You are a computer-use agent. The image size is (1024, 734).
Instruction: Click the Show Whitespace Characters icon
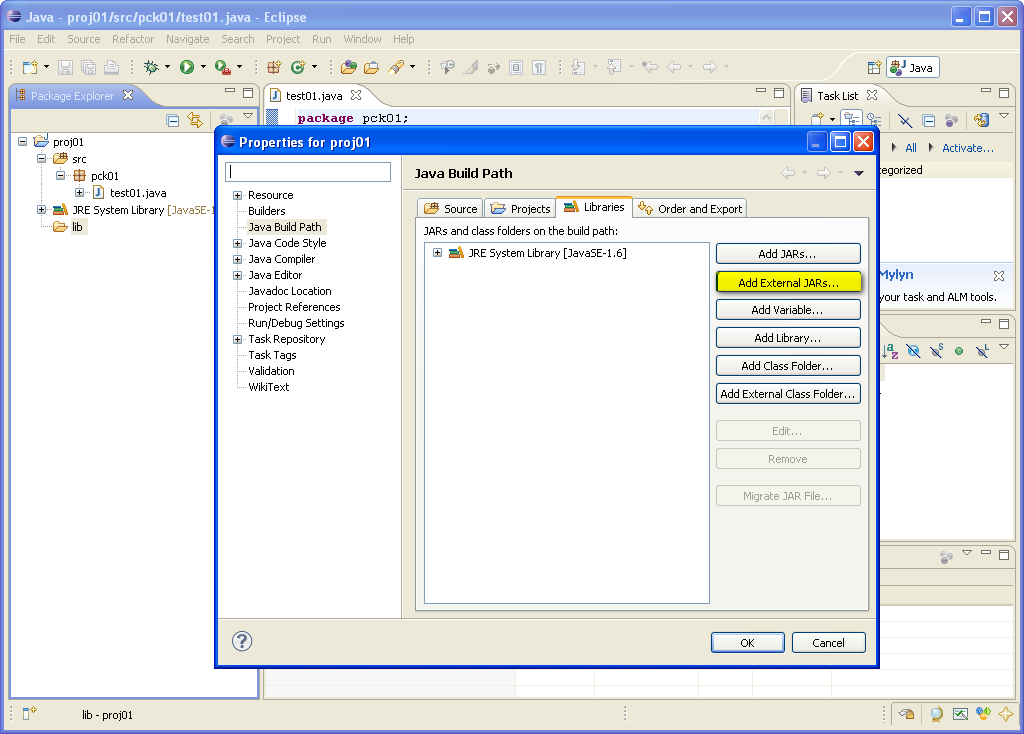click(539, 67)
